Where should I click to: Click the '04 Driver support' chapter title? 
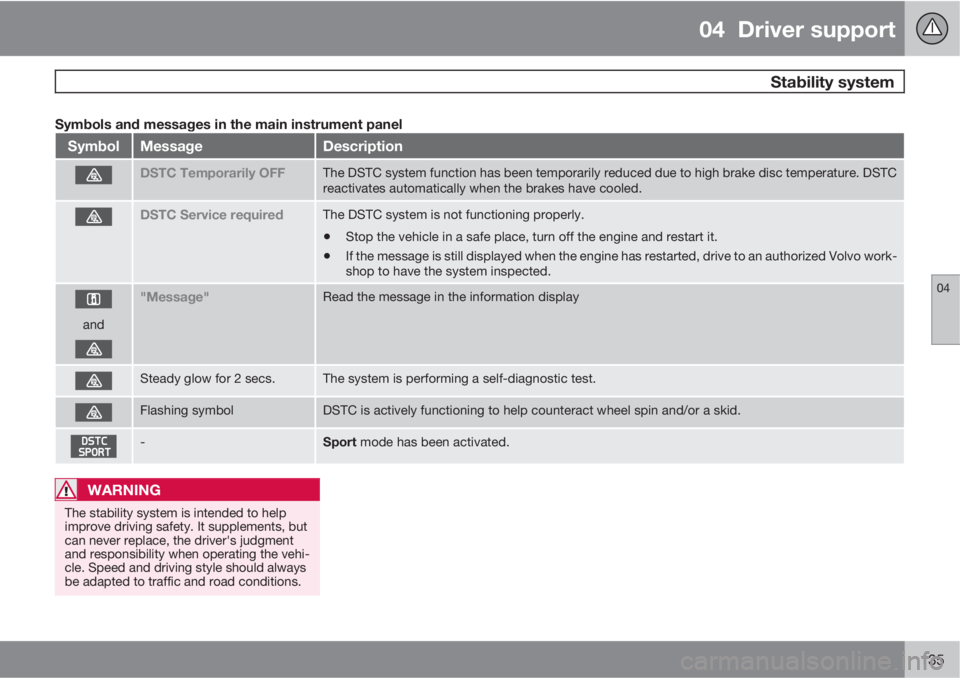797,29
